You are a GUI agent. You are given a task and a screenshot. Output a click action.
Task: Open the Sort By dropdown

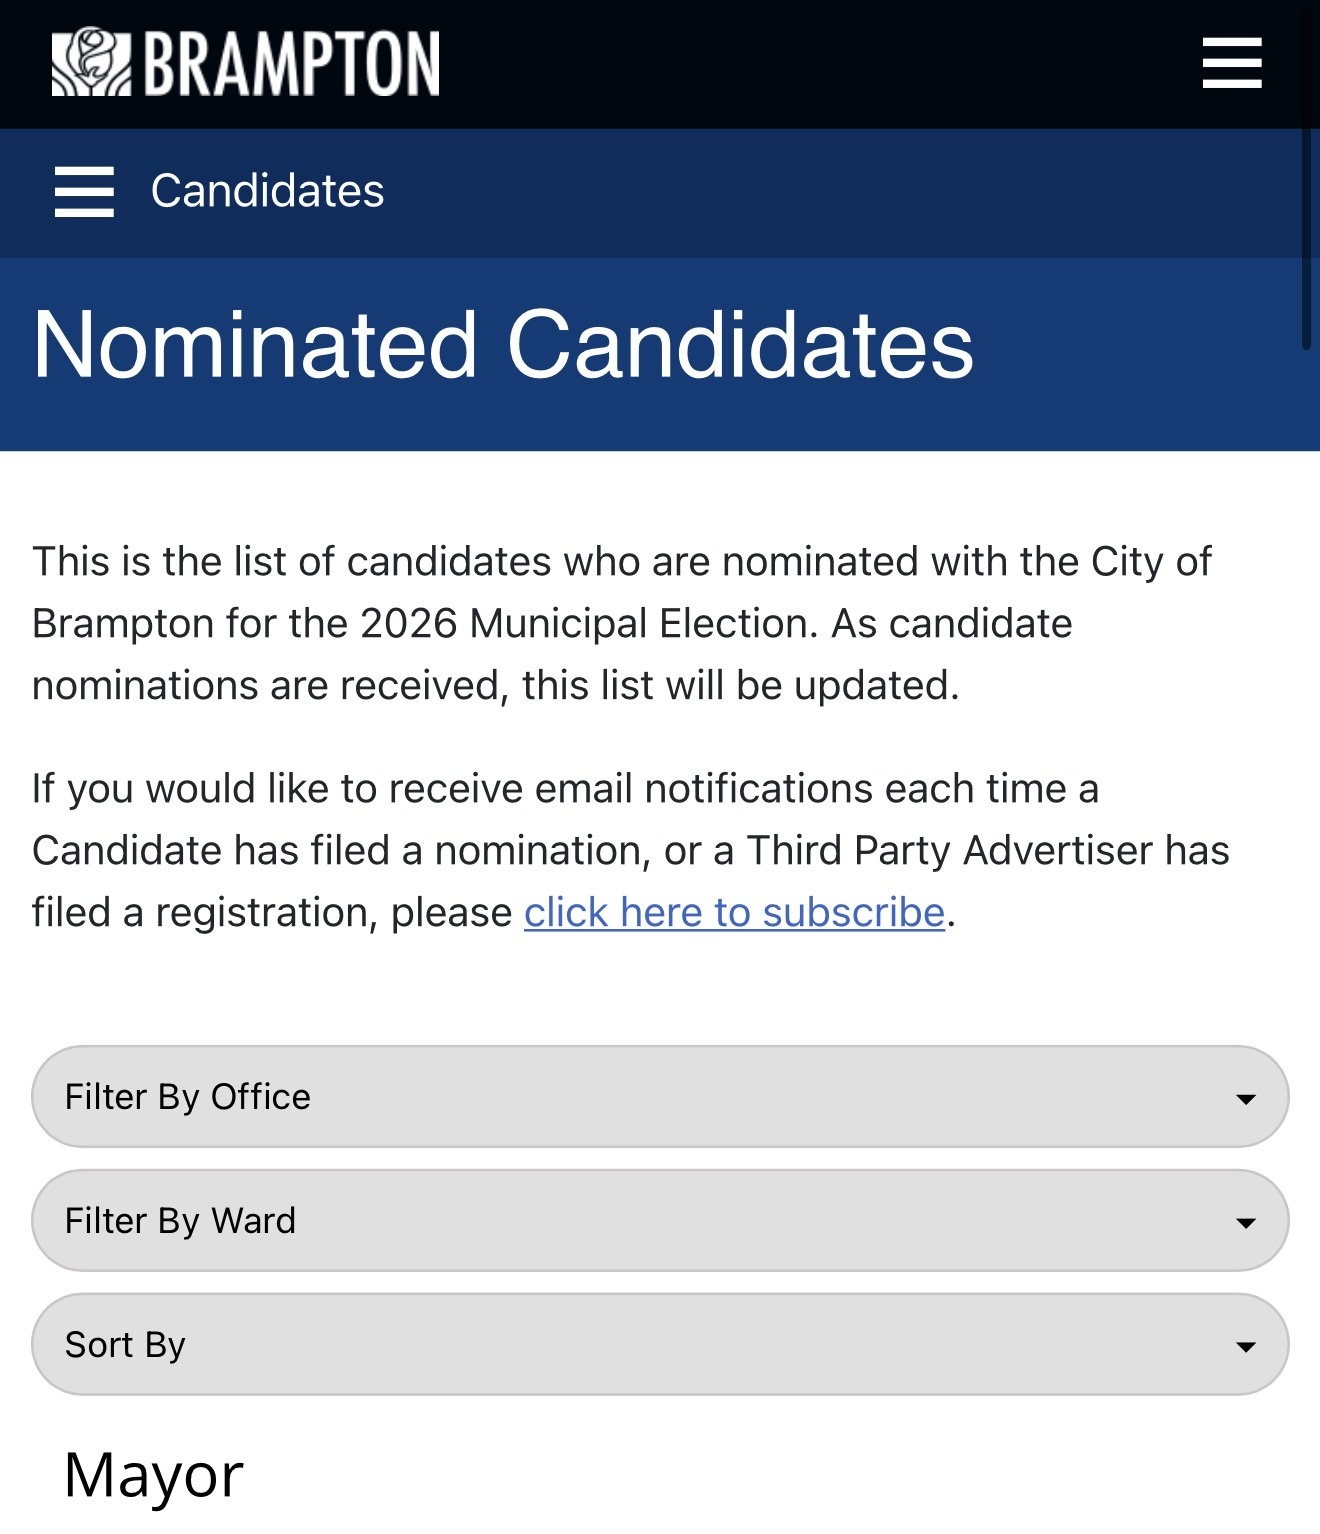point(660,1345)
